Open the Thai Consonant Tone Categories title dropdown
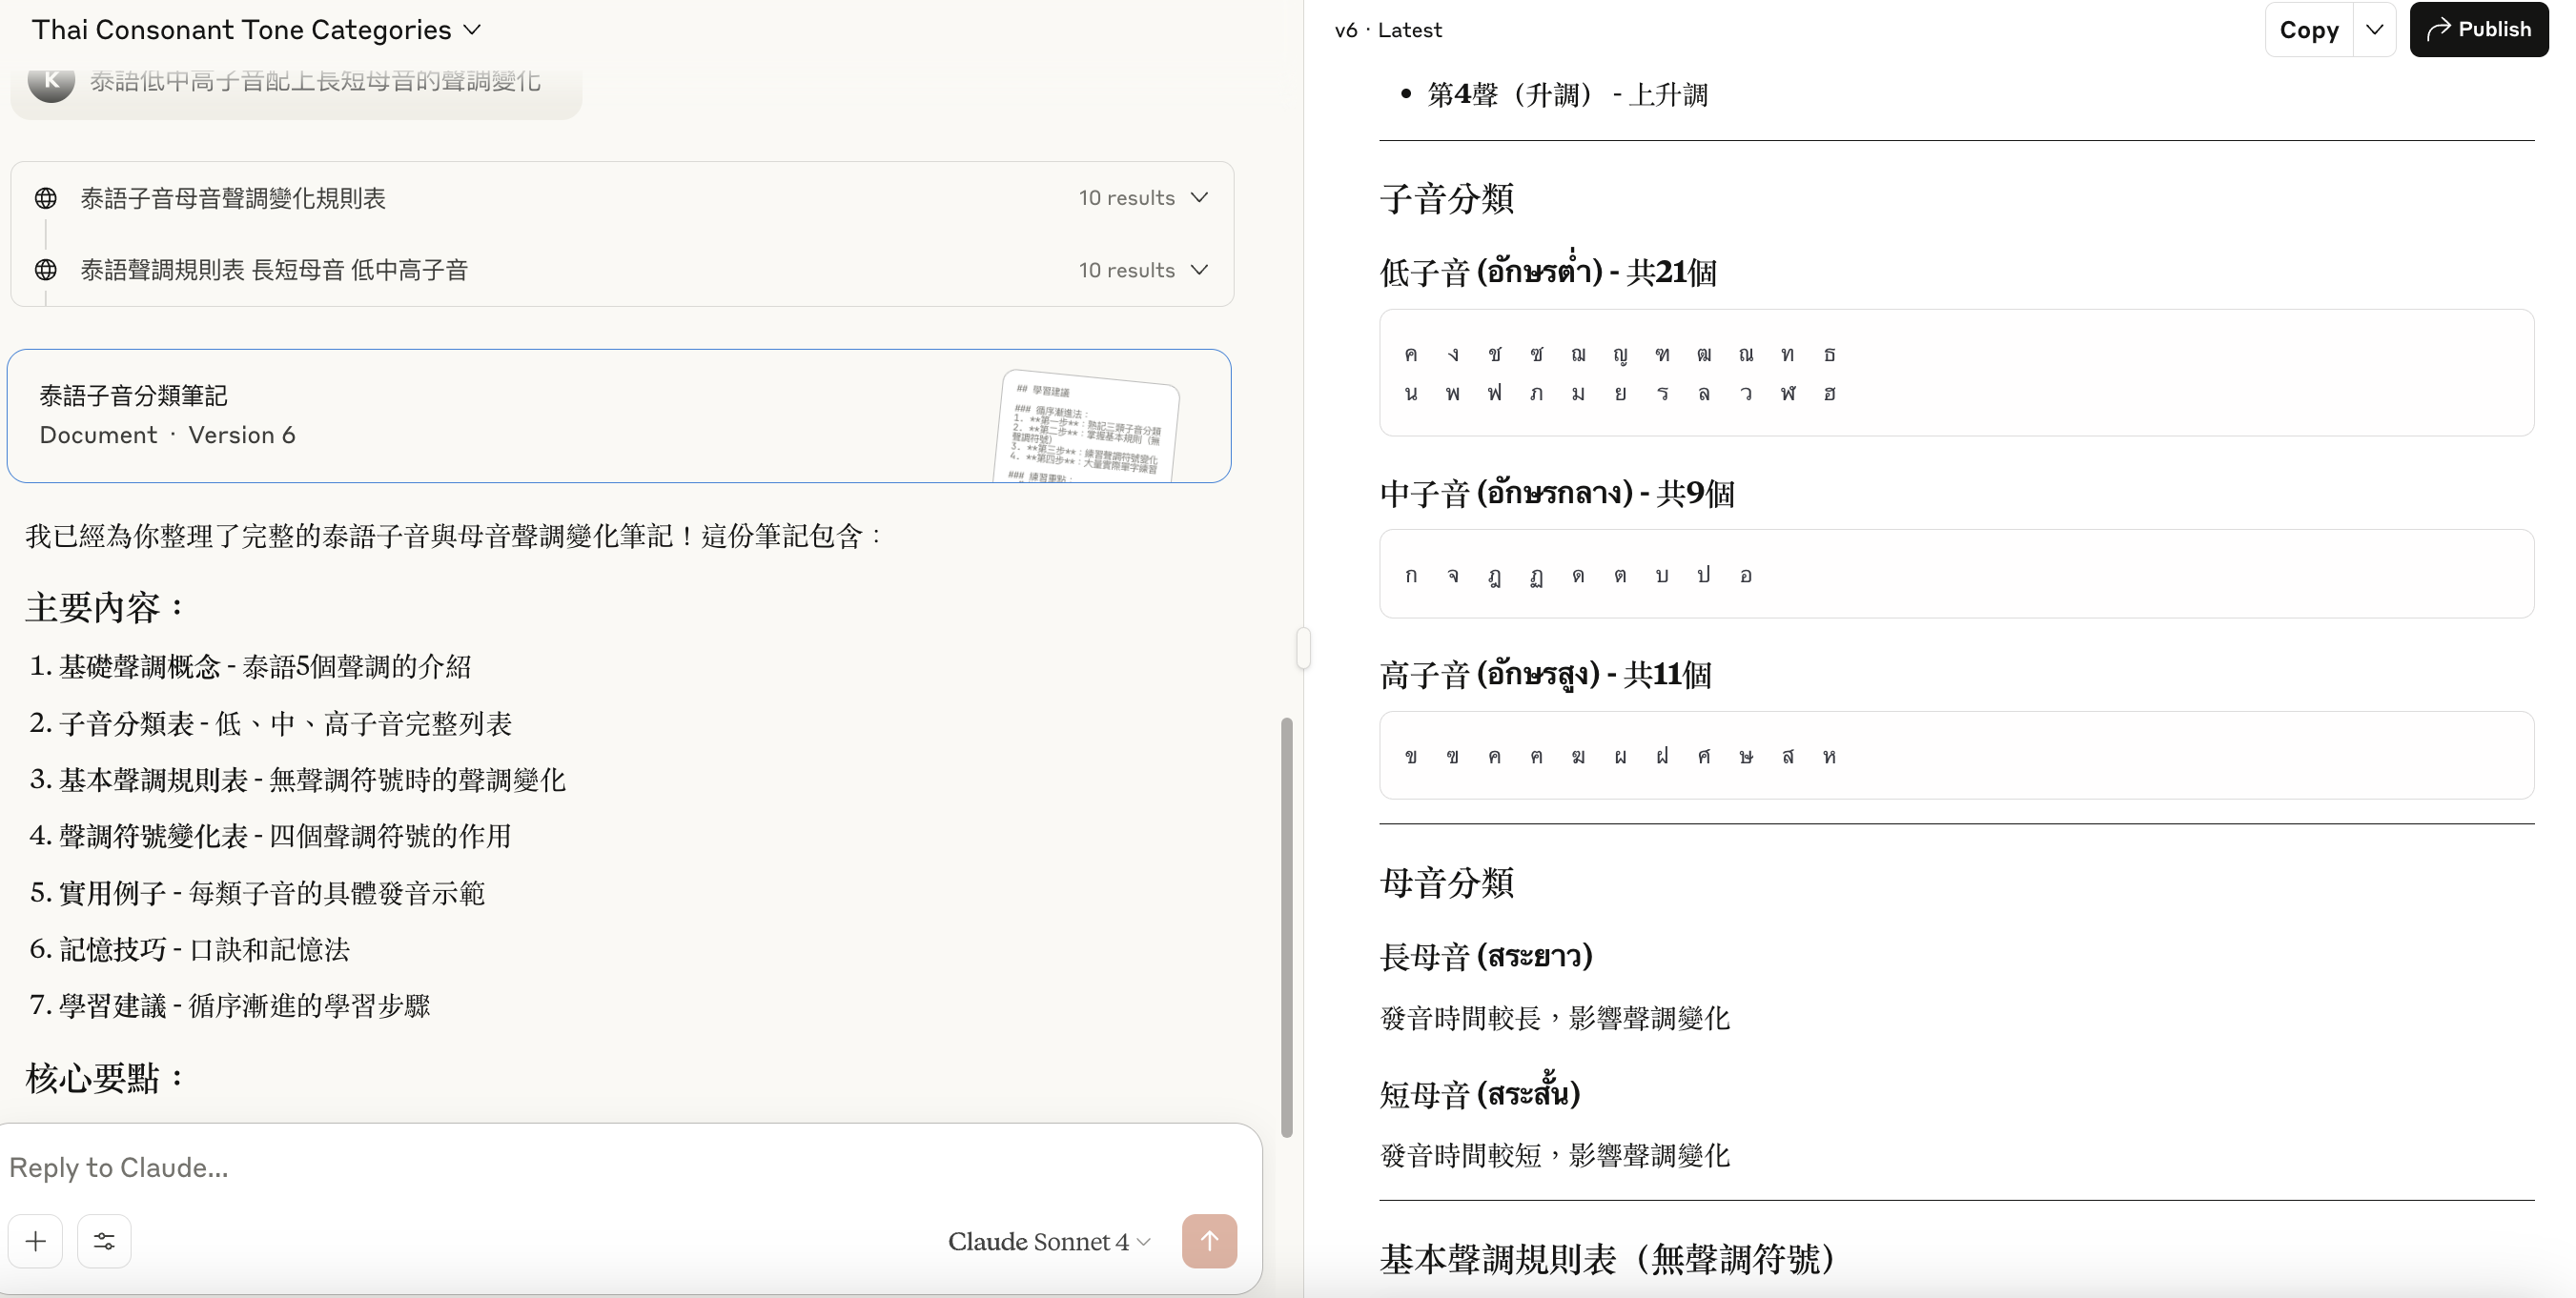Screen dimensions: 2576x1298 [x=256, y=30]
